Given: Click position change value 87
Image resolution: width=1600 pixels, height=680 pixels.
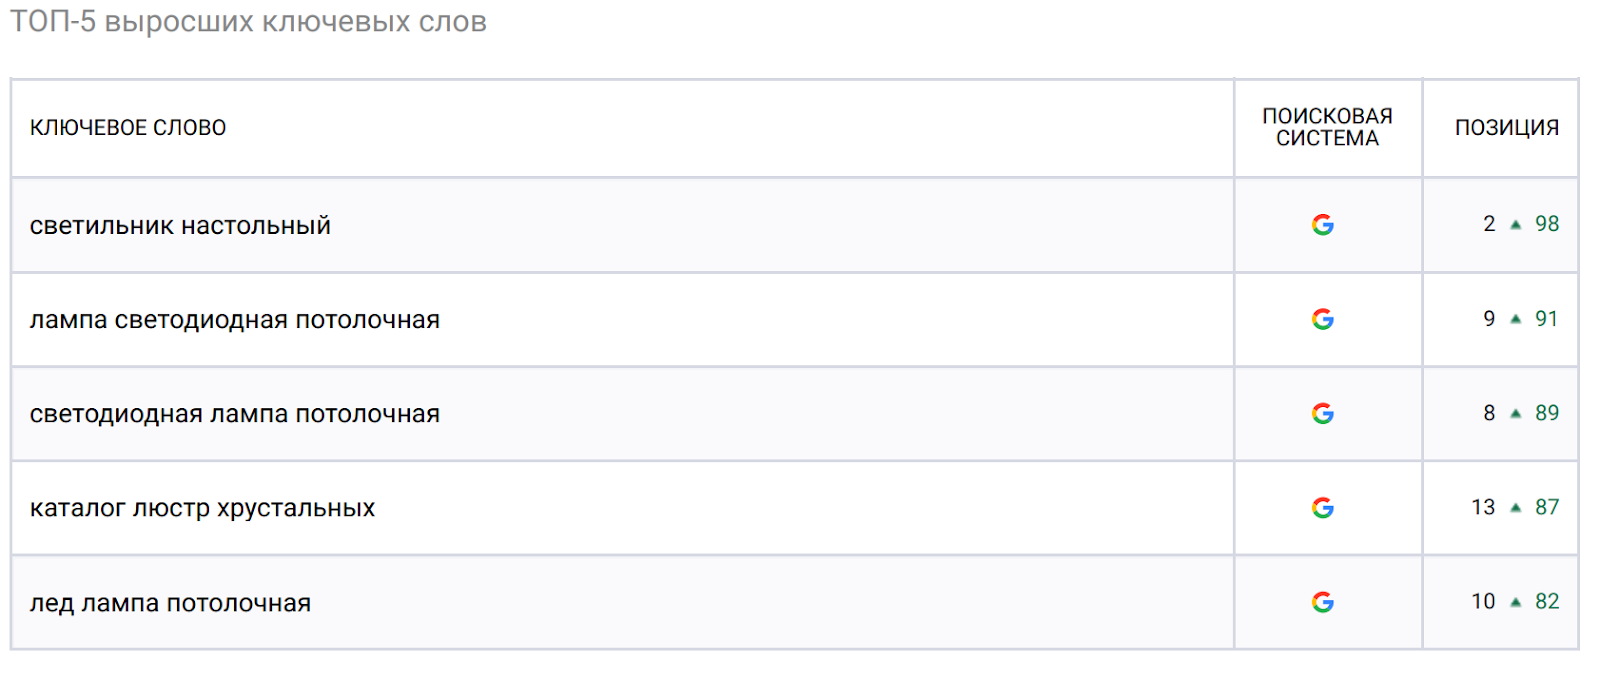Looking at the screenshot, I should click(x=1547, y=507).
